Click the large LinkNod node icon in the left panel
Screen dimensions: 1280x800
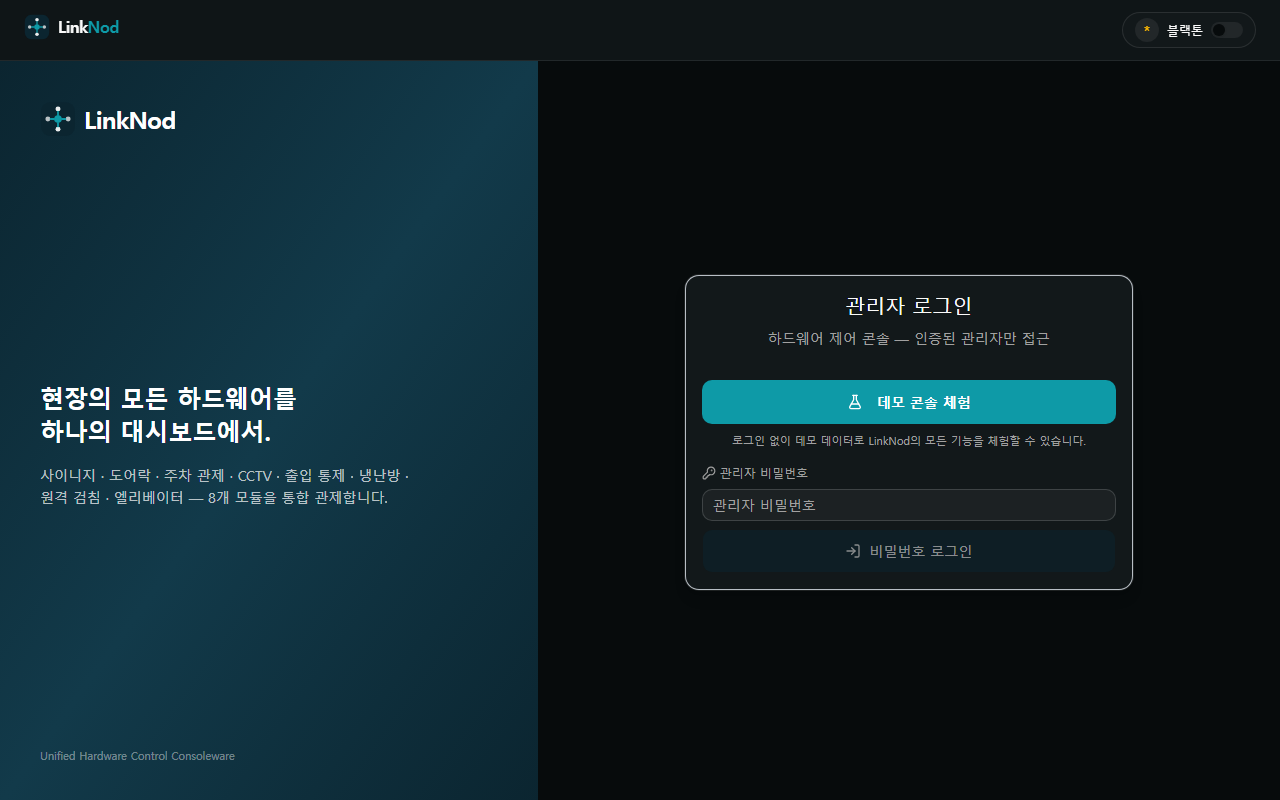click(58, 120)
